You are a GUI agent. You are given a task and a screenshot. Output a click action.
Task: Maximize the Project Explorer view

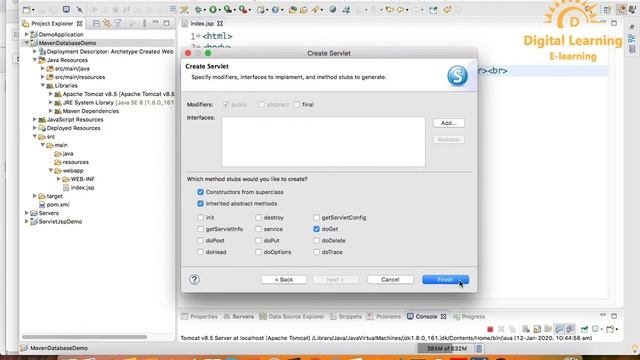click(x=166, y=23)
